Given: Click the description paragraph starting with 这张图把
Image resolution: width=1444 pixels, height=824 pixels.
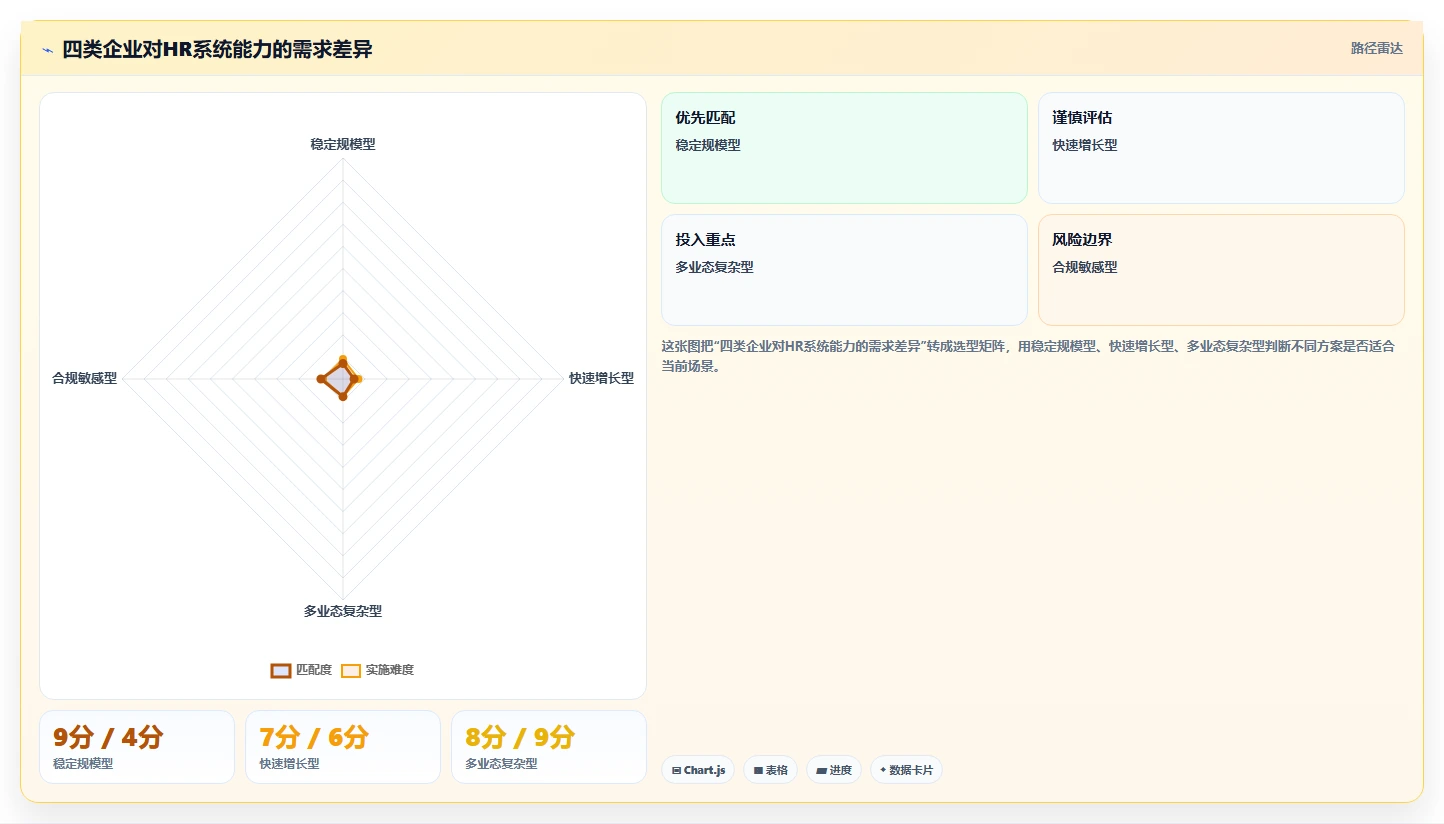Looking at the screenshot, I should click(x=1028, y=356).
